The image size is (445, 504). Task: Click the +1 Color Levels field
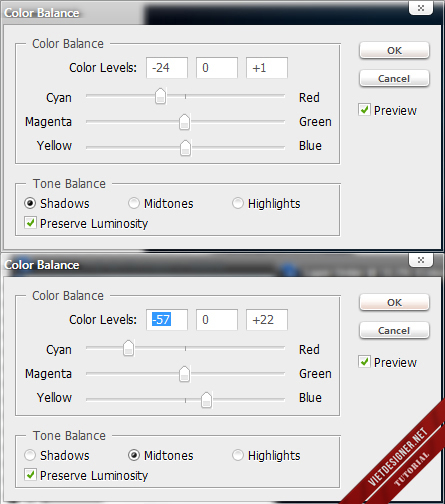267,68
